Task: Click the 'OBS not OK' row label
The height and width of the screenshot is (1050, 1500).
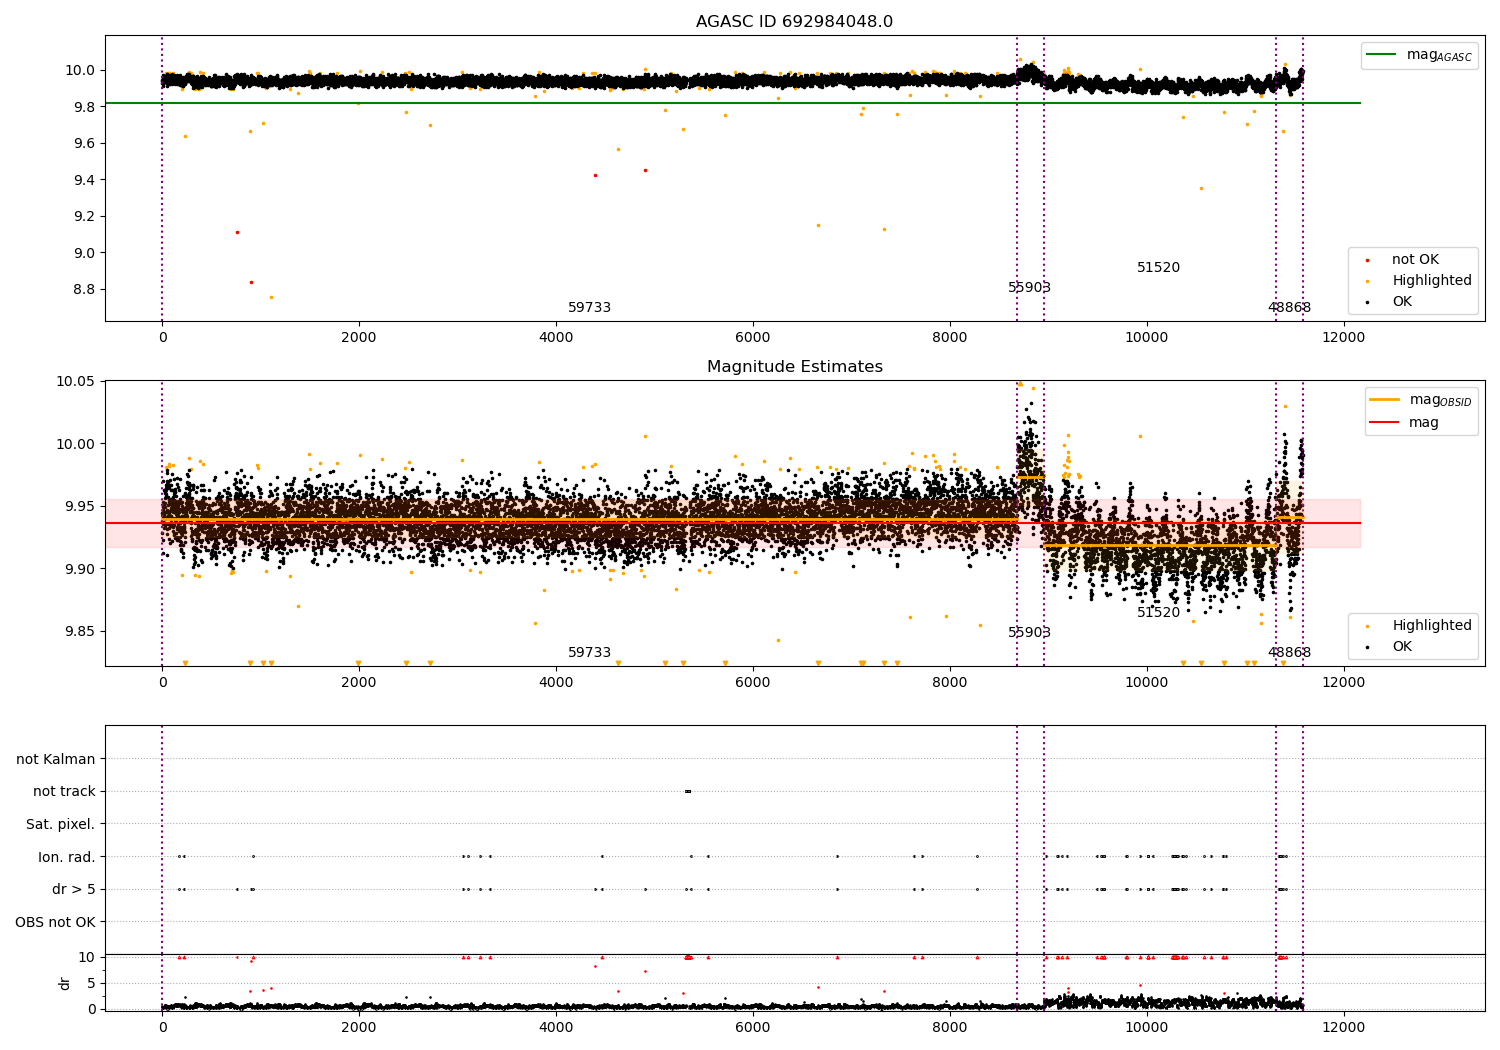Action: [56, 922]
